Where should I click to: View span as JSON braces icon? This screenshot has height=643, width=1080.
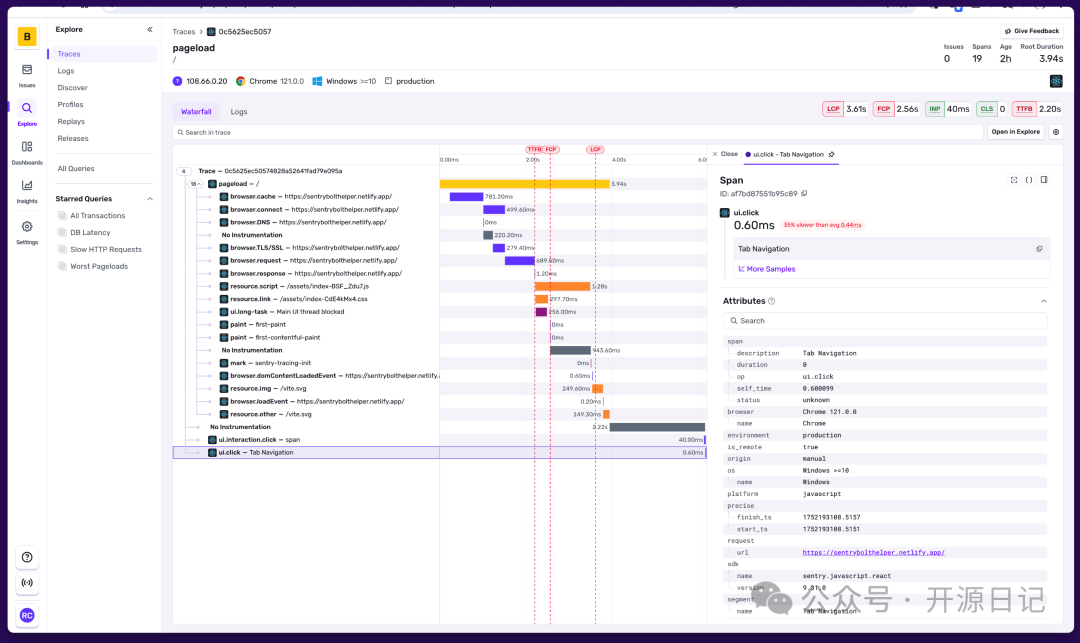(x=1029, y=180)
